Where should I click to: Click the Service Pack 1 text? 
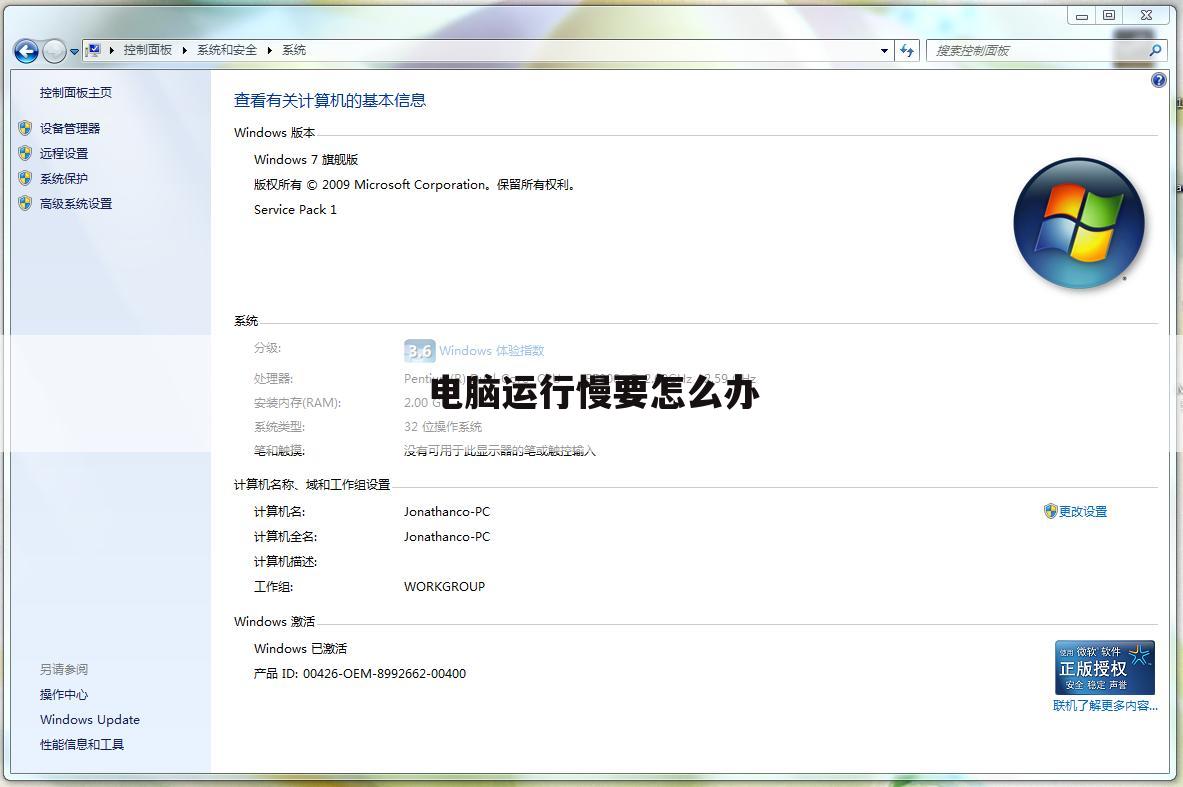(x=295, y=209)
